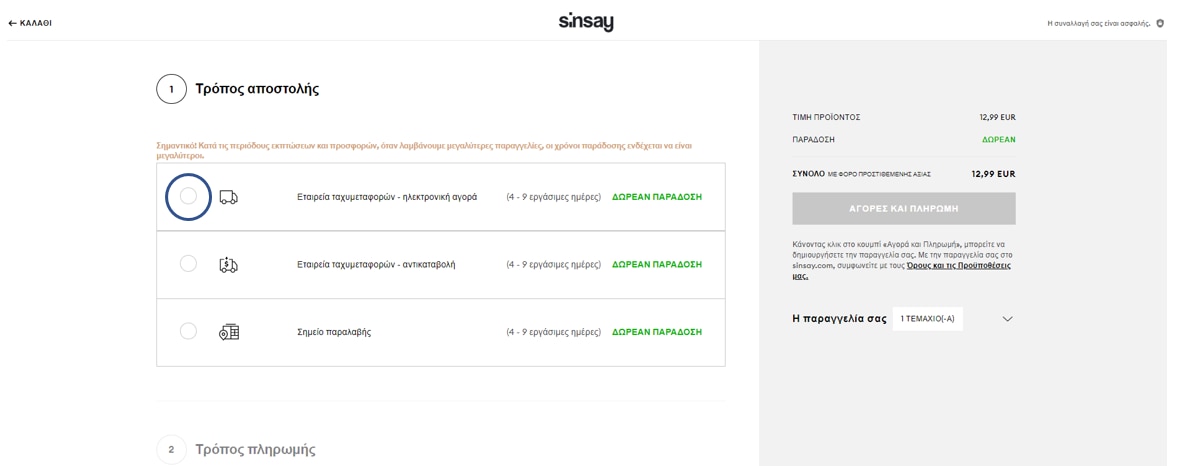The width and height of the screenshot is (1178, 466).
Task: Click the Τρόπος αποστολής section heading
Action: coord(257,89)
